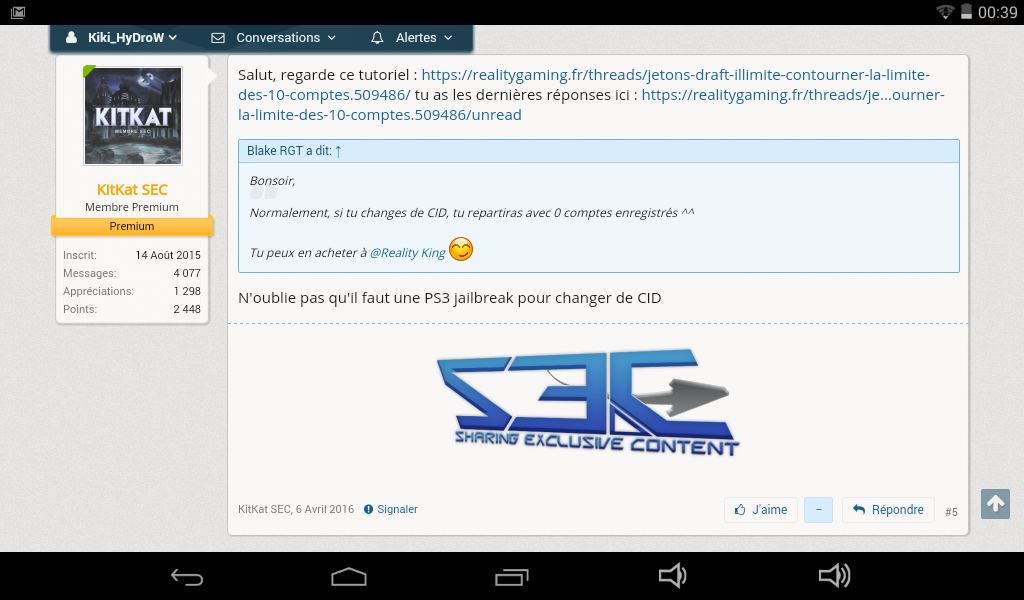Screen dimensions: 1024x600
Task: Click the quote jump arrow after "Blake RGT a dit"
Action: pyautogui.click(x=338, y=151)
